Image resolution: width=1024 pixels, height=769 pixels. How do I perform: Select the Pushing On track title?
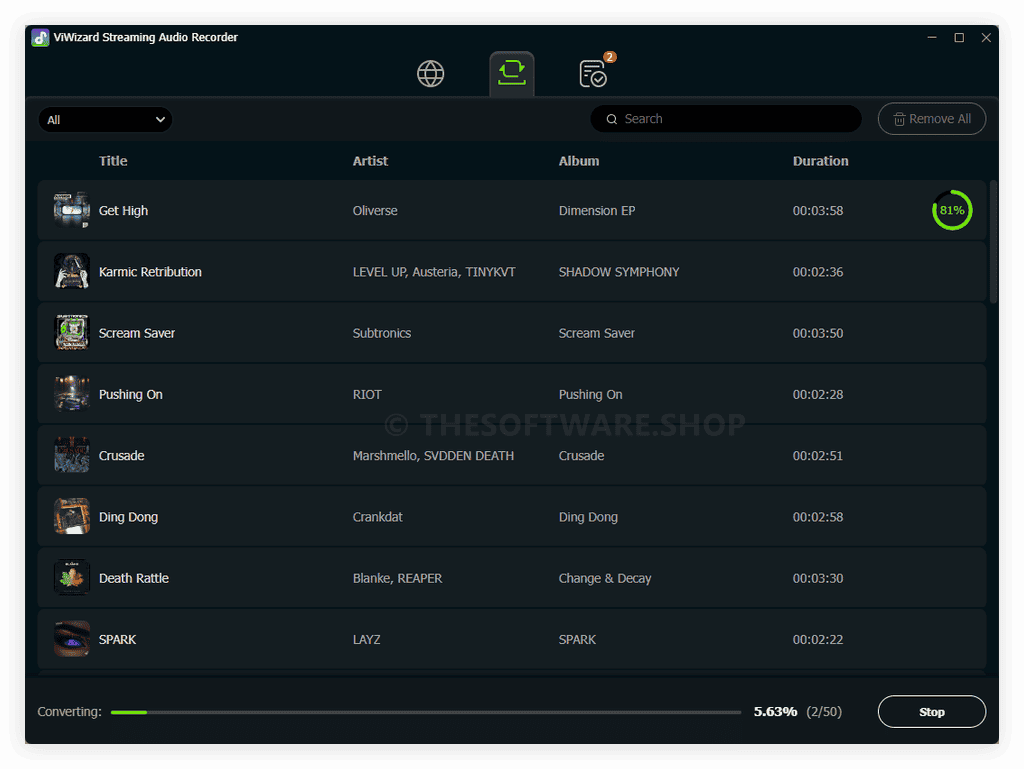[x=131, y=395]
